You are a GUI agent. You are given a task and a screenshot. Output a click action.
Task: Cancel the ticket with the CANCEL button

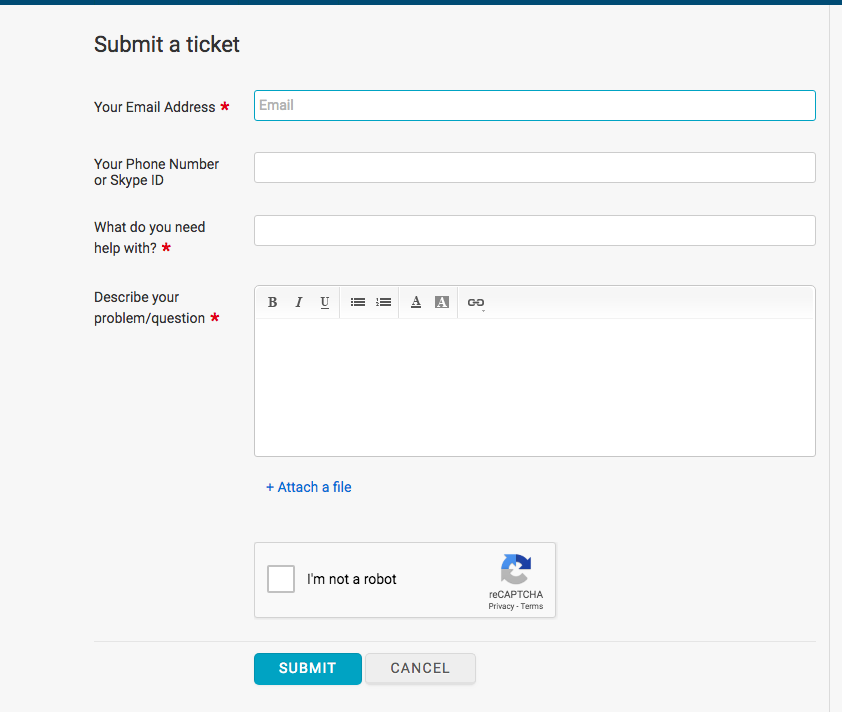(x=420, y=669)
